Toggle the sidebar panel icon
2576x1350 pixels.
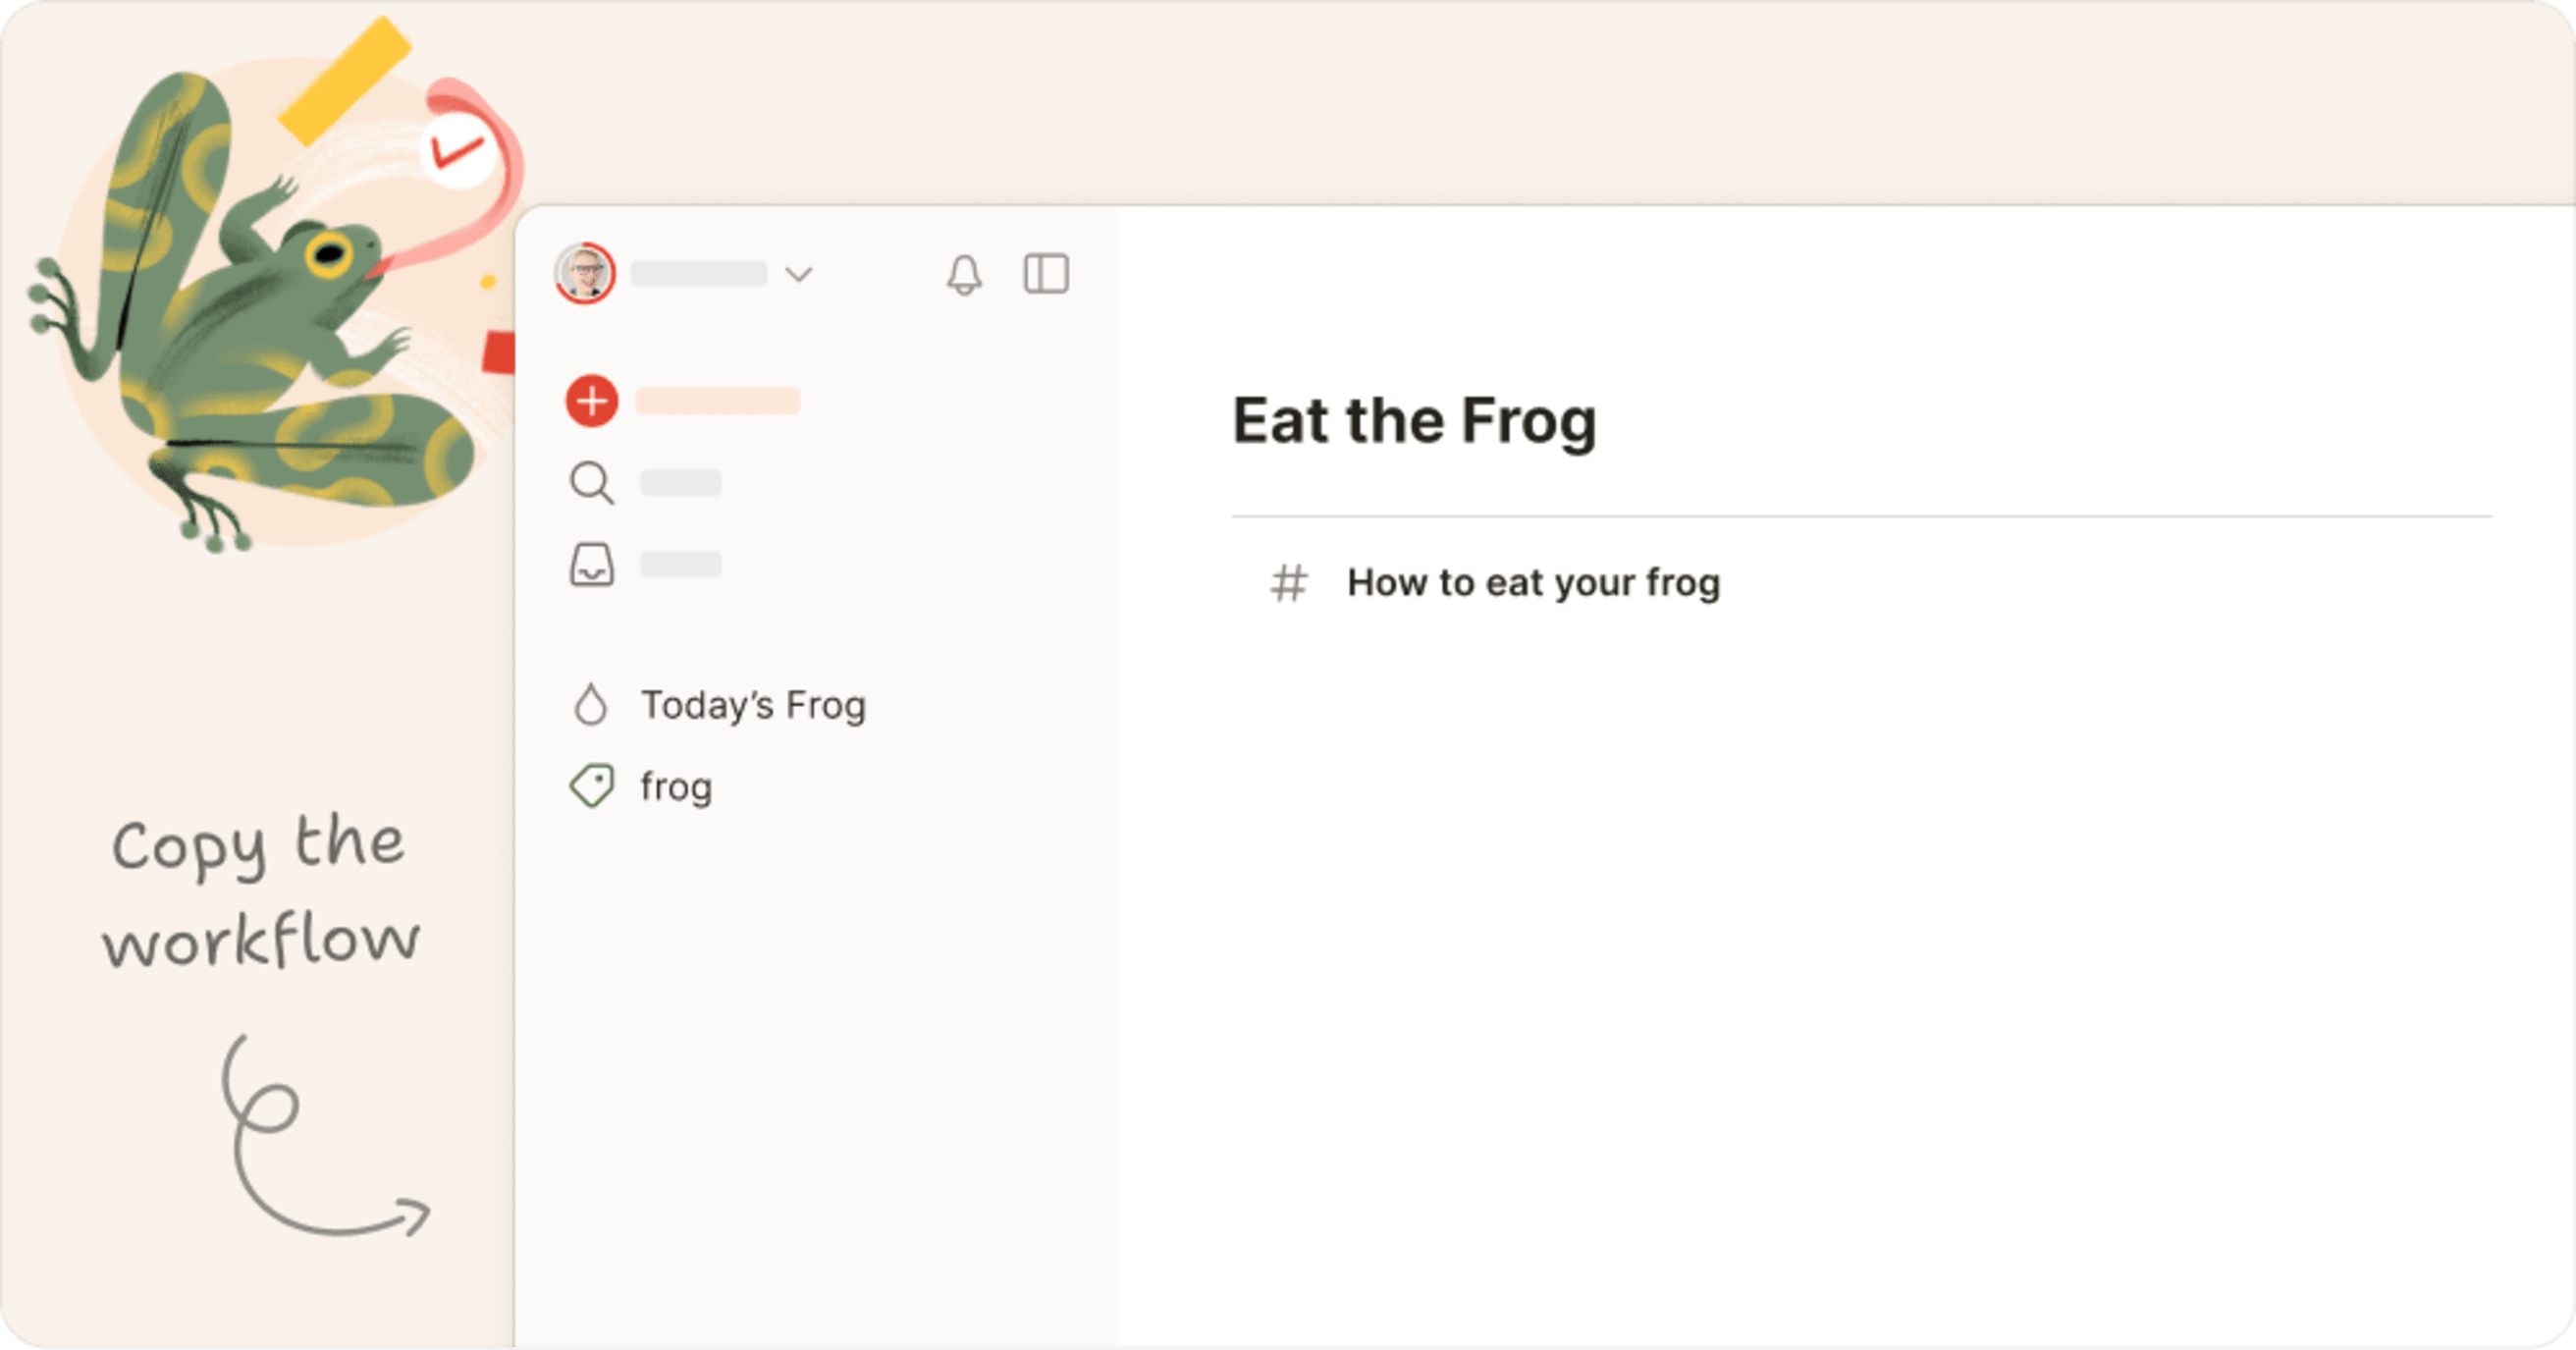tap(1046, 274)
